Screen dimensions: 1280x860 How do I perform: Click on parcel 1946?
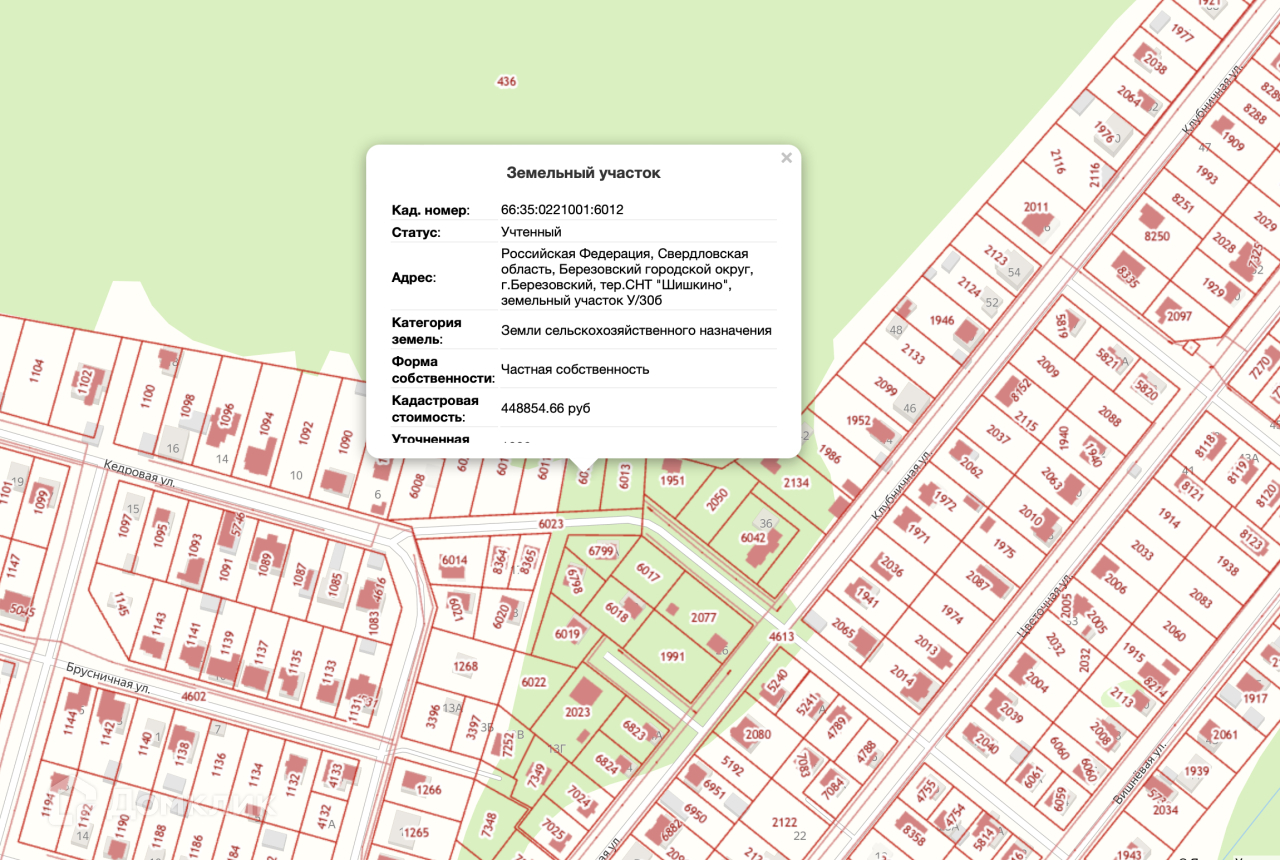942,321
